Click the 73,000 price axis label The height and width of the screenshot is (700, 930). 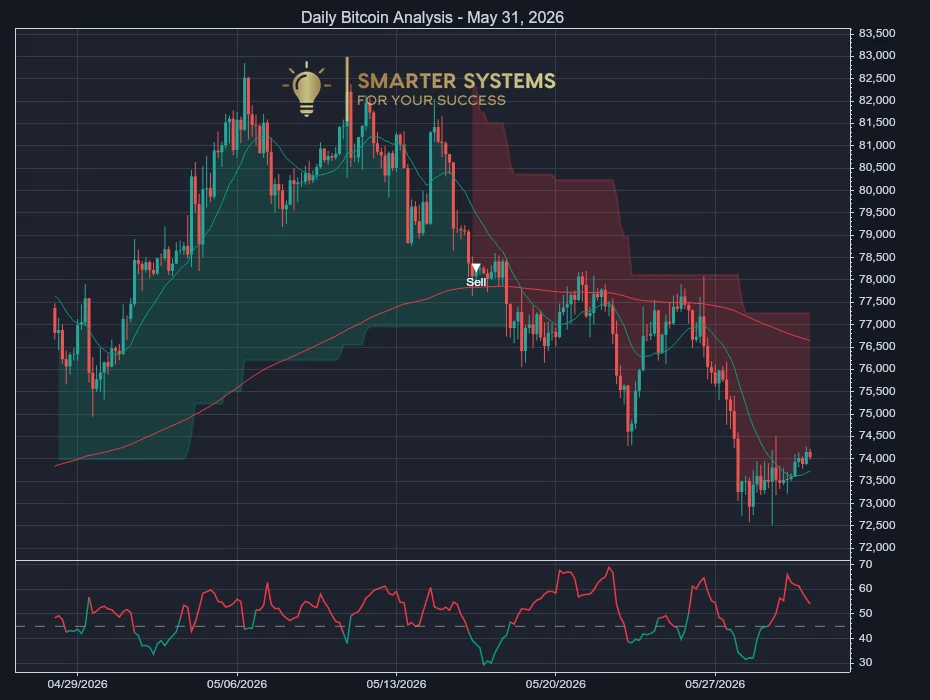coord(877,504)
